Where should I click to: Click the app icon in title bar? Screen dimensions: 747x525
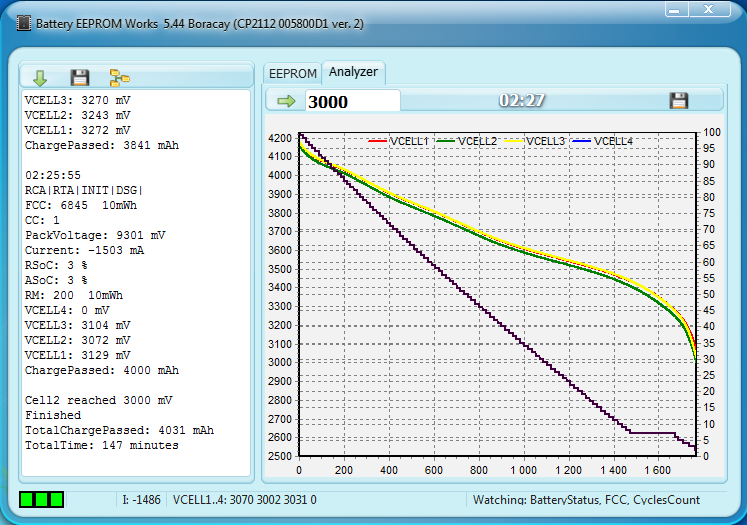click(23, 21)
